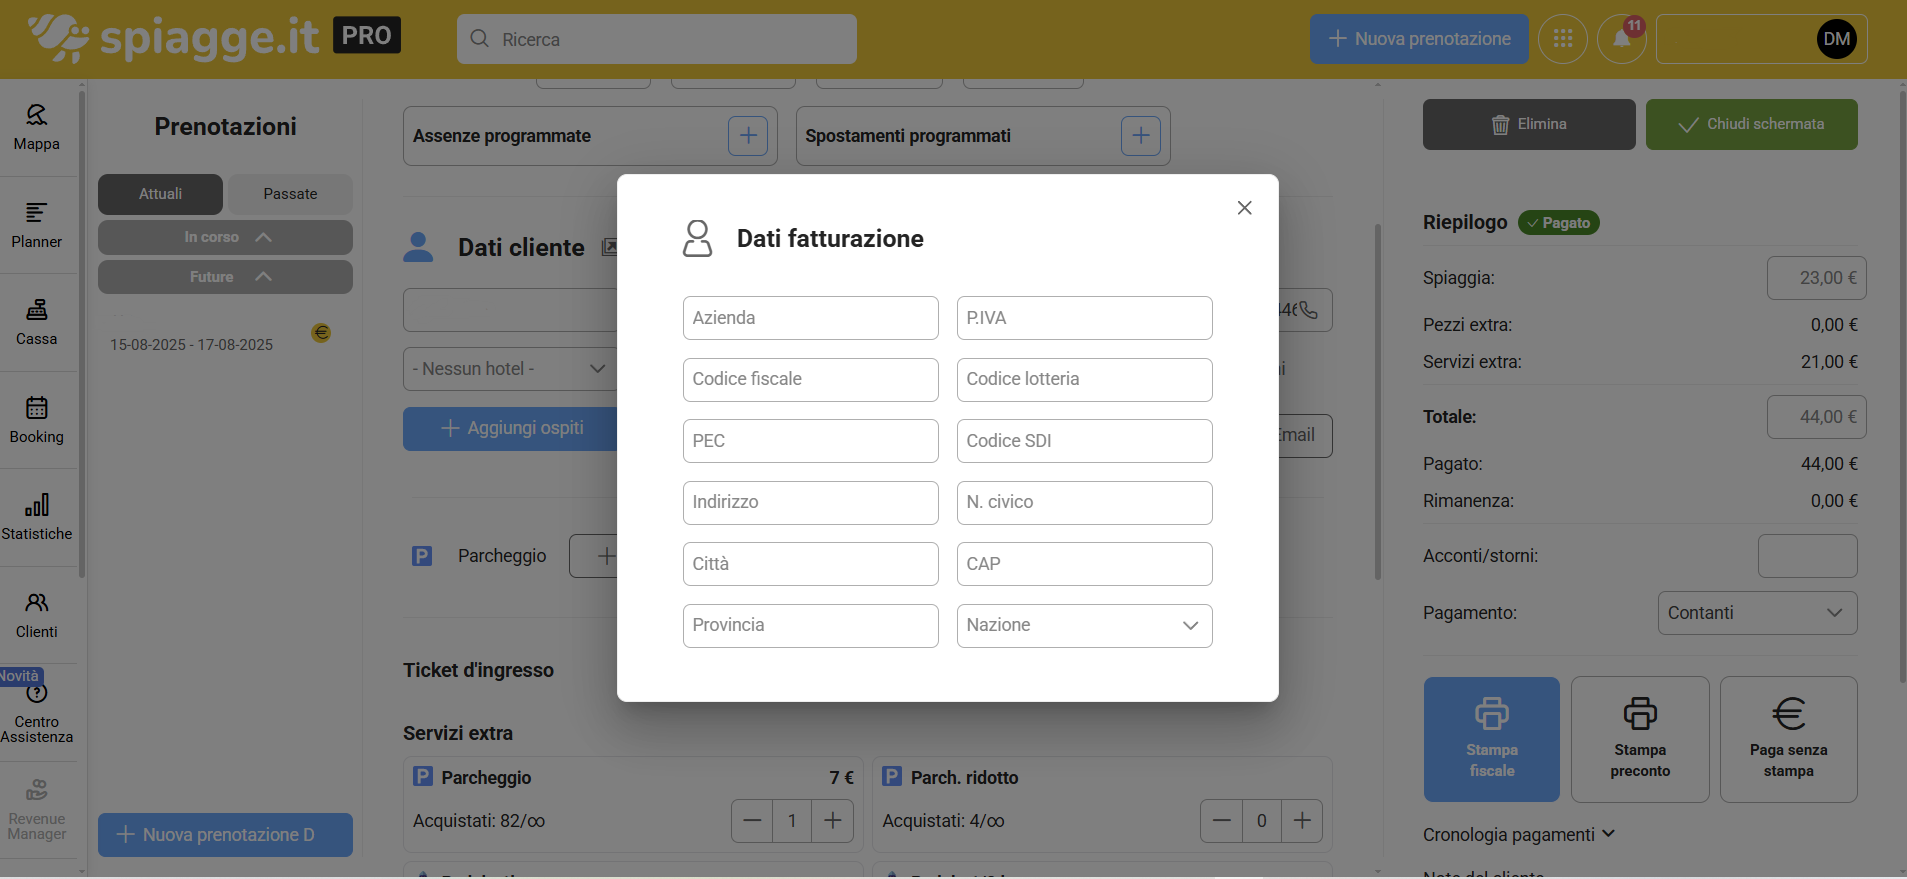Focus the Provincia field
This screenshot has width=1907, height=879.
pos(810,626)
